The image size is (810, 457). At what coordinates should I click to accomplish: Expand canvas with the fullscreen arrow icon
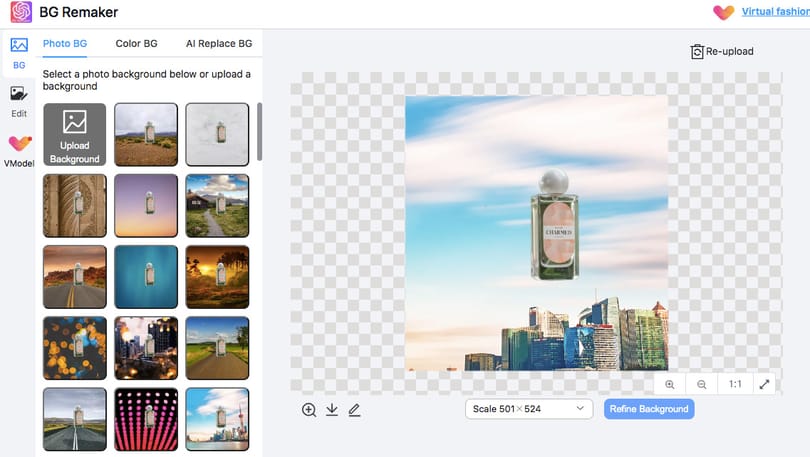pos(765,384)
